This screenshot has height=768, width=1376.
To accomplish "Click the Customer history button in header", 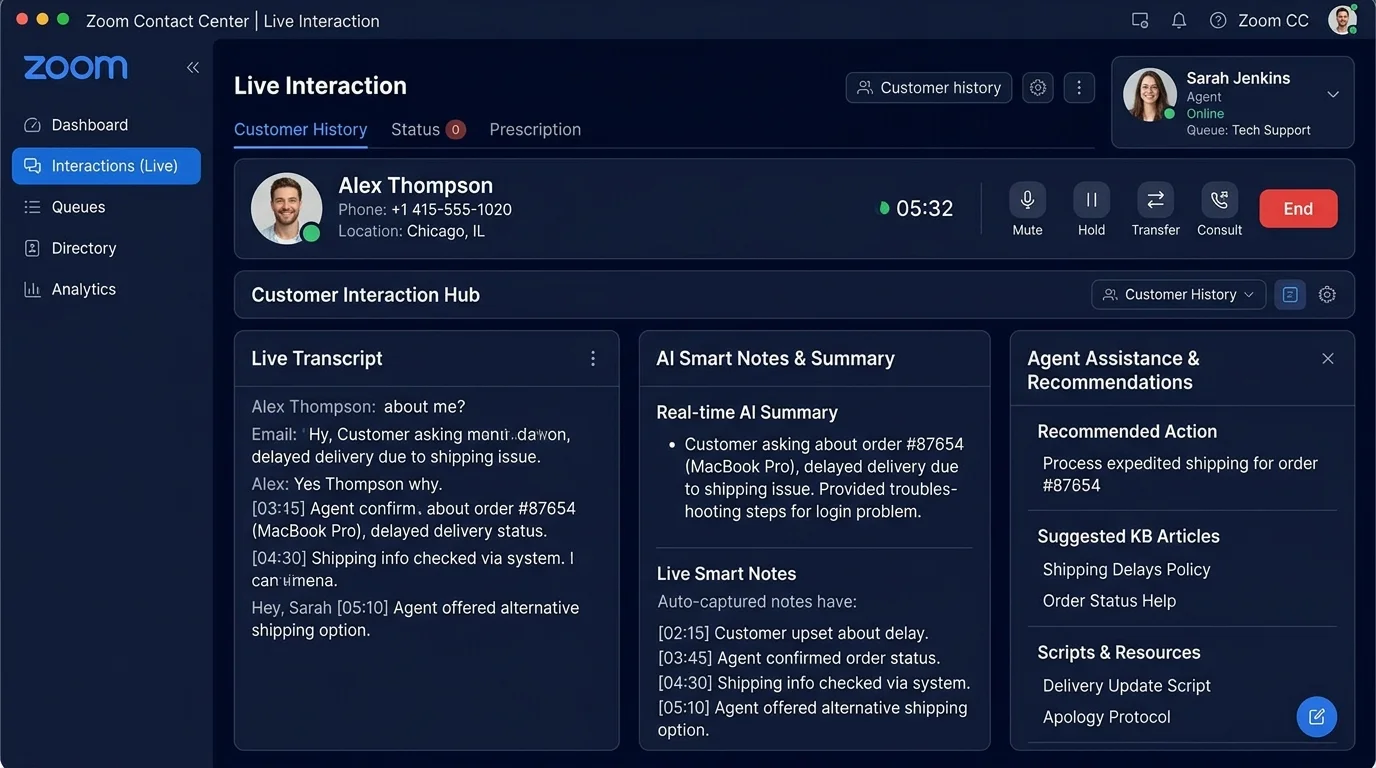I will 929,88.
